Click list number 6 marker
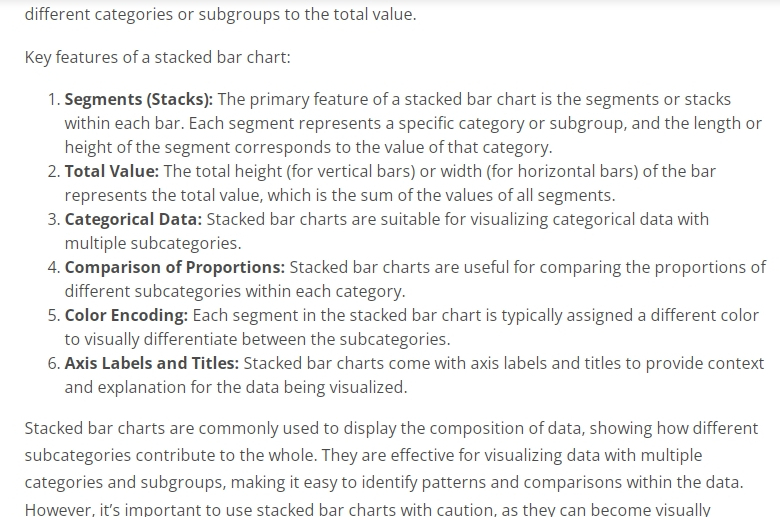This screenshot has height=517, width=780. click(54, 363)
